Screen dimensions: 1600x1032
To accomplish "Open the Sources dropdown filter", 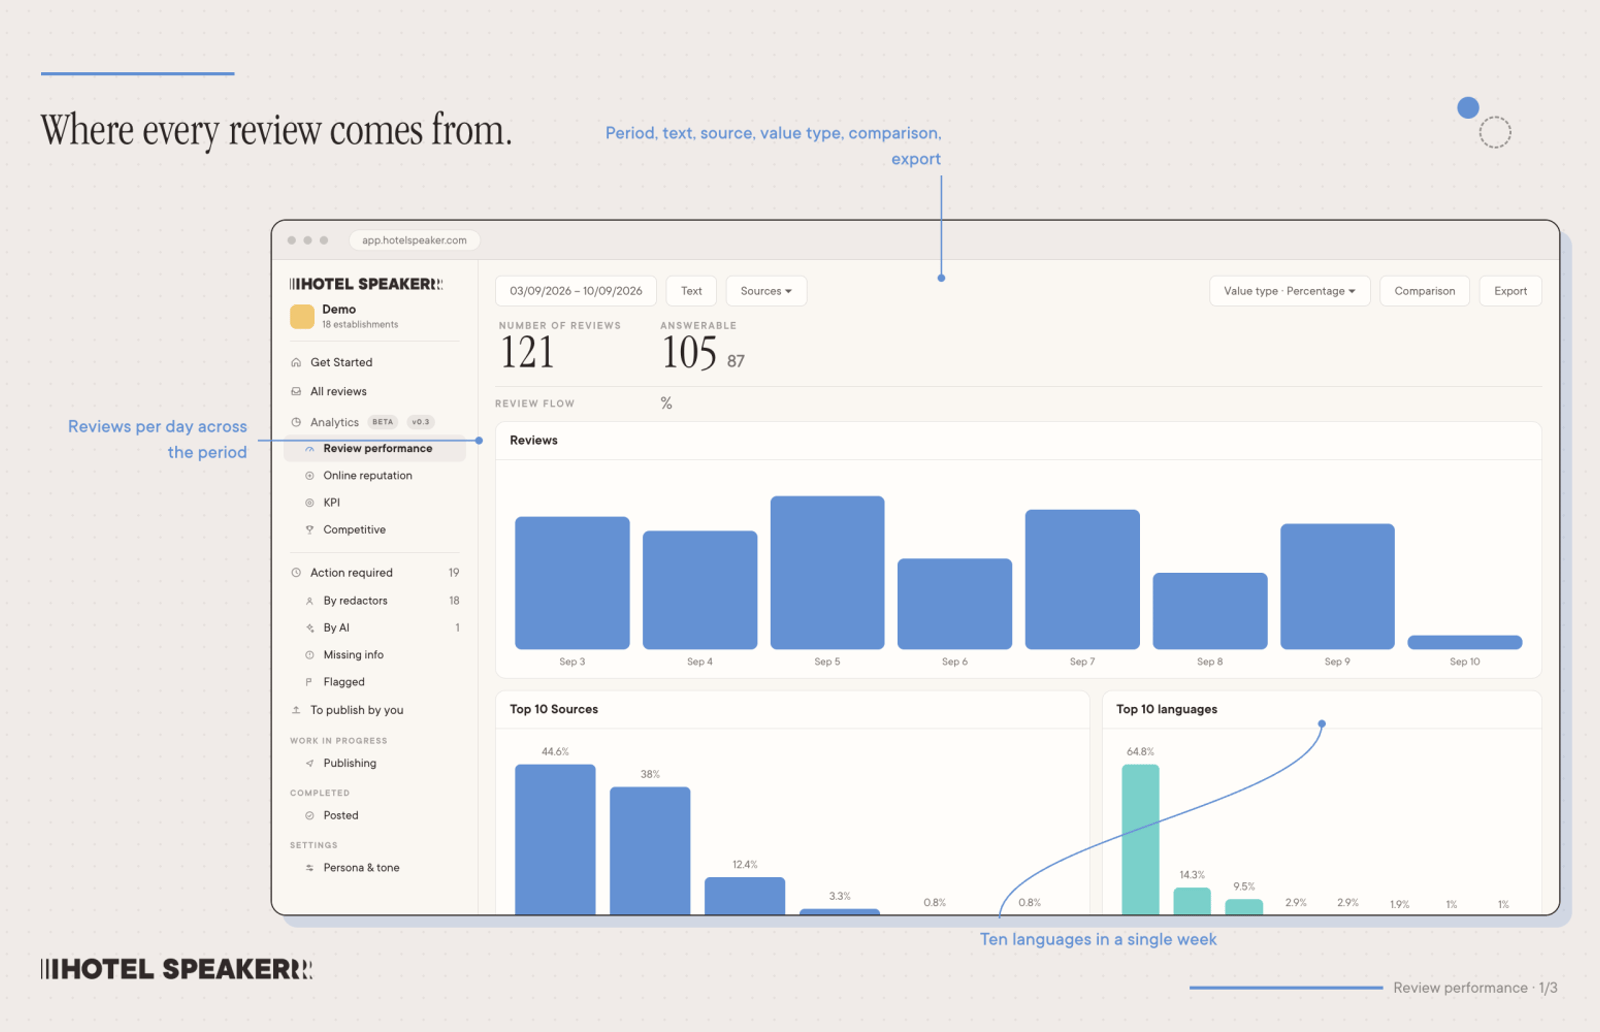I will pyautogui.click(x=766, y=291).
